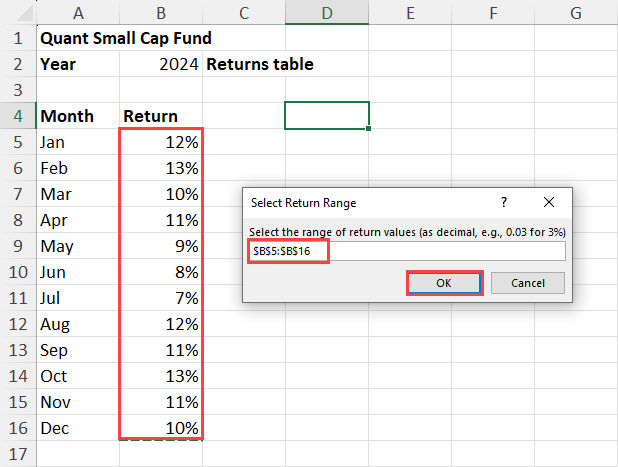Click the Apr return 11% cell
This screenshot has width=618, height=467.
tap(161, 220)
